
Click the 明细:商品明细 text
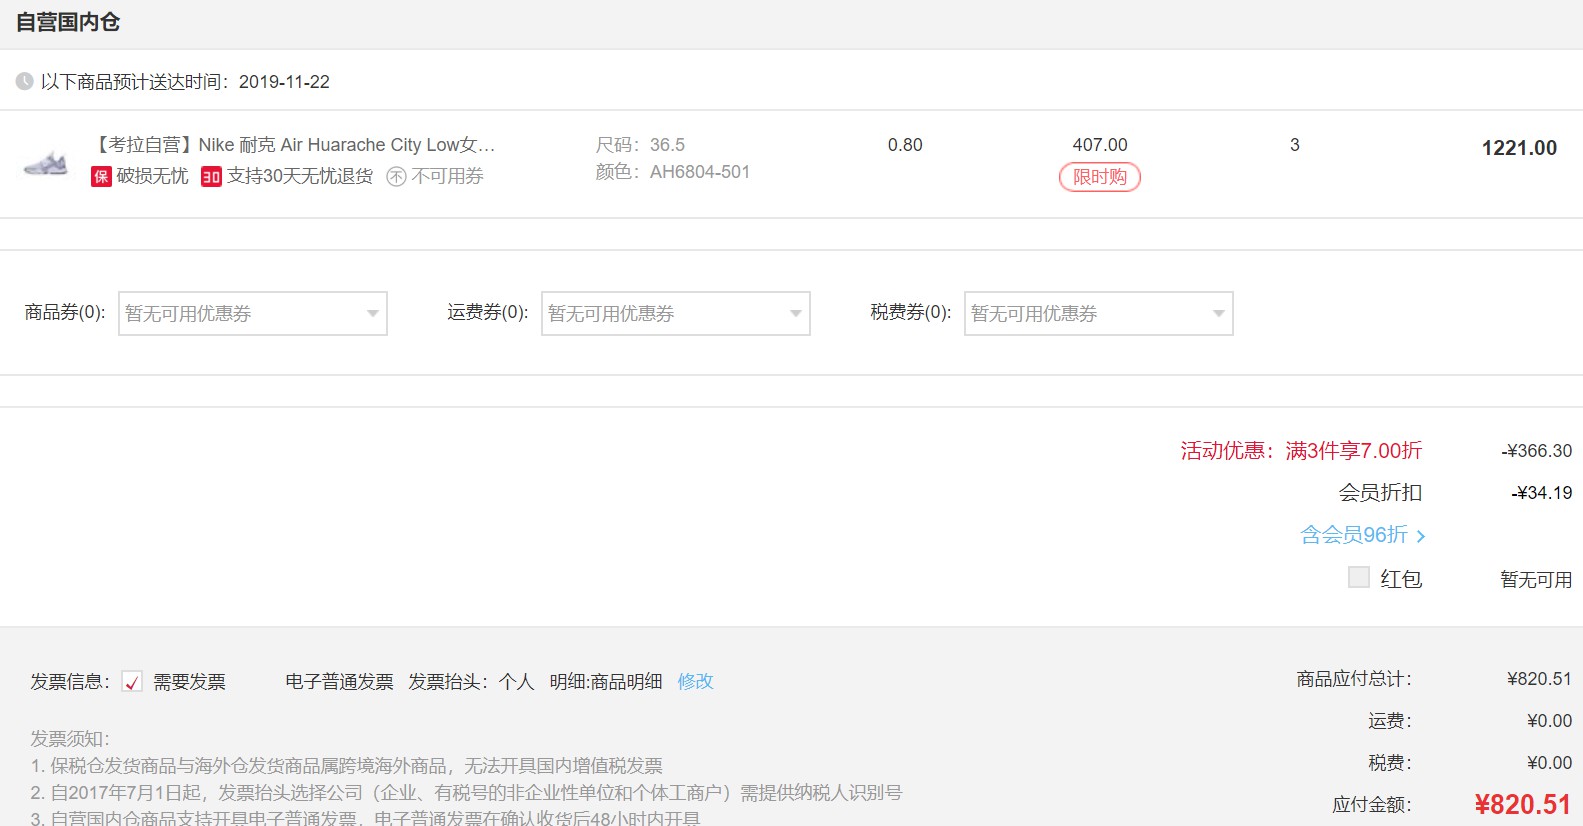[605, 682]
